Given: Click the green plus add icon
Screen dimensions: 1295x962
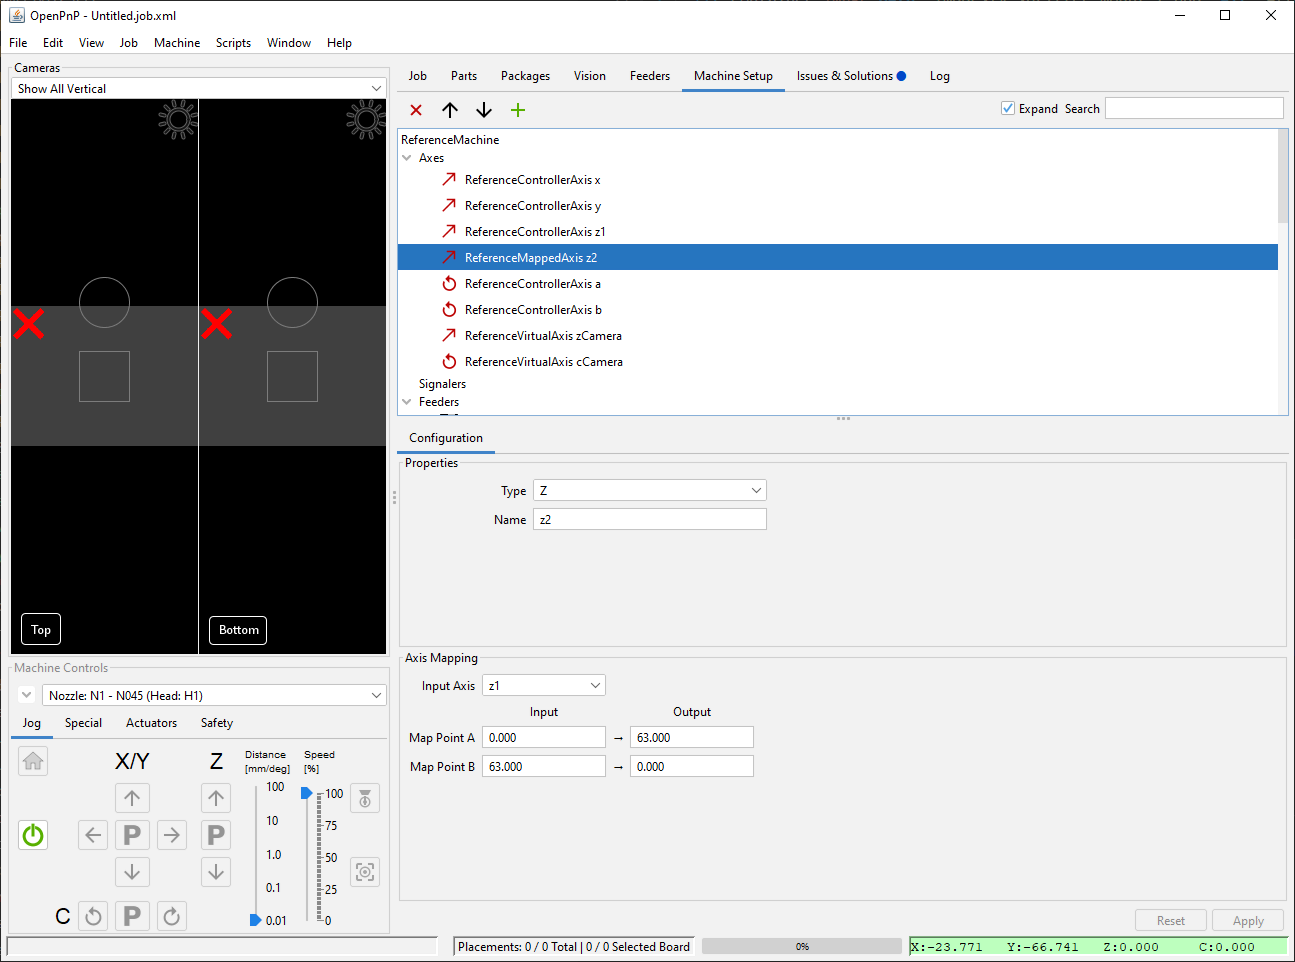Looking at the screenshot, I should coord(517,110).
